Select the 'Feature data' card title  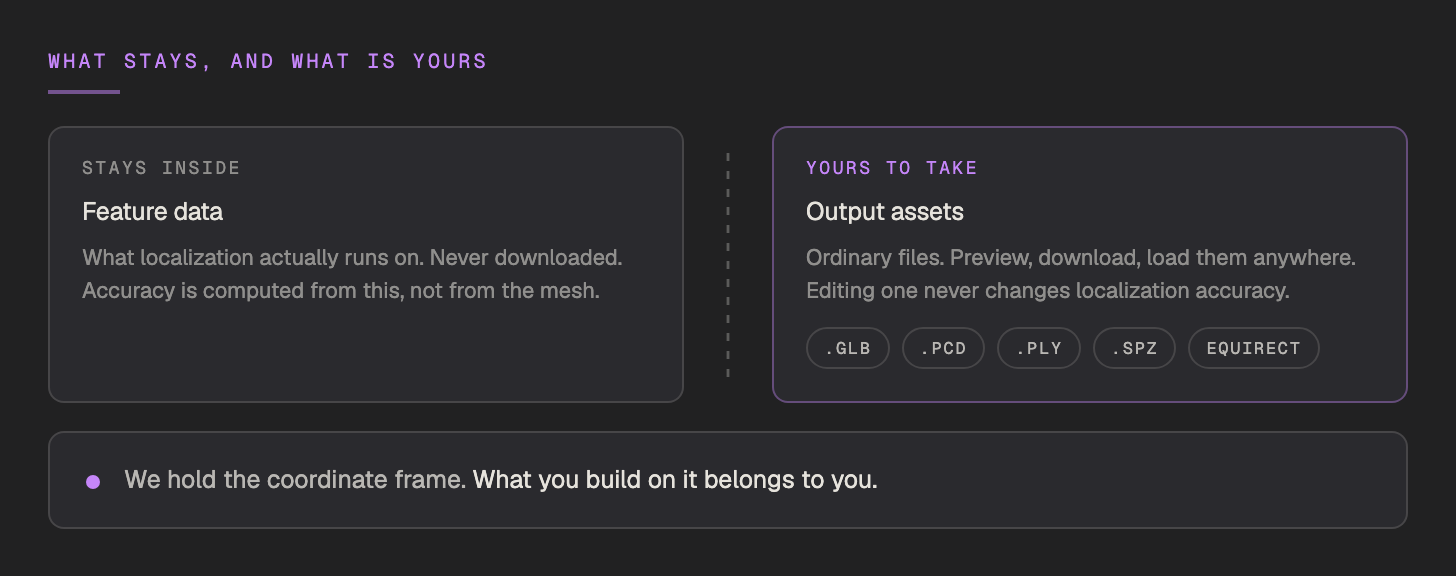click(152, 212)
